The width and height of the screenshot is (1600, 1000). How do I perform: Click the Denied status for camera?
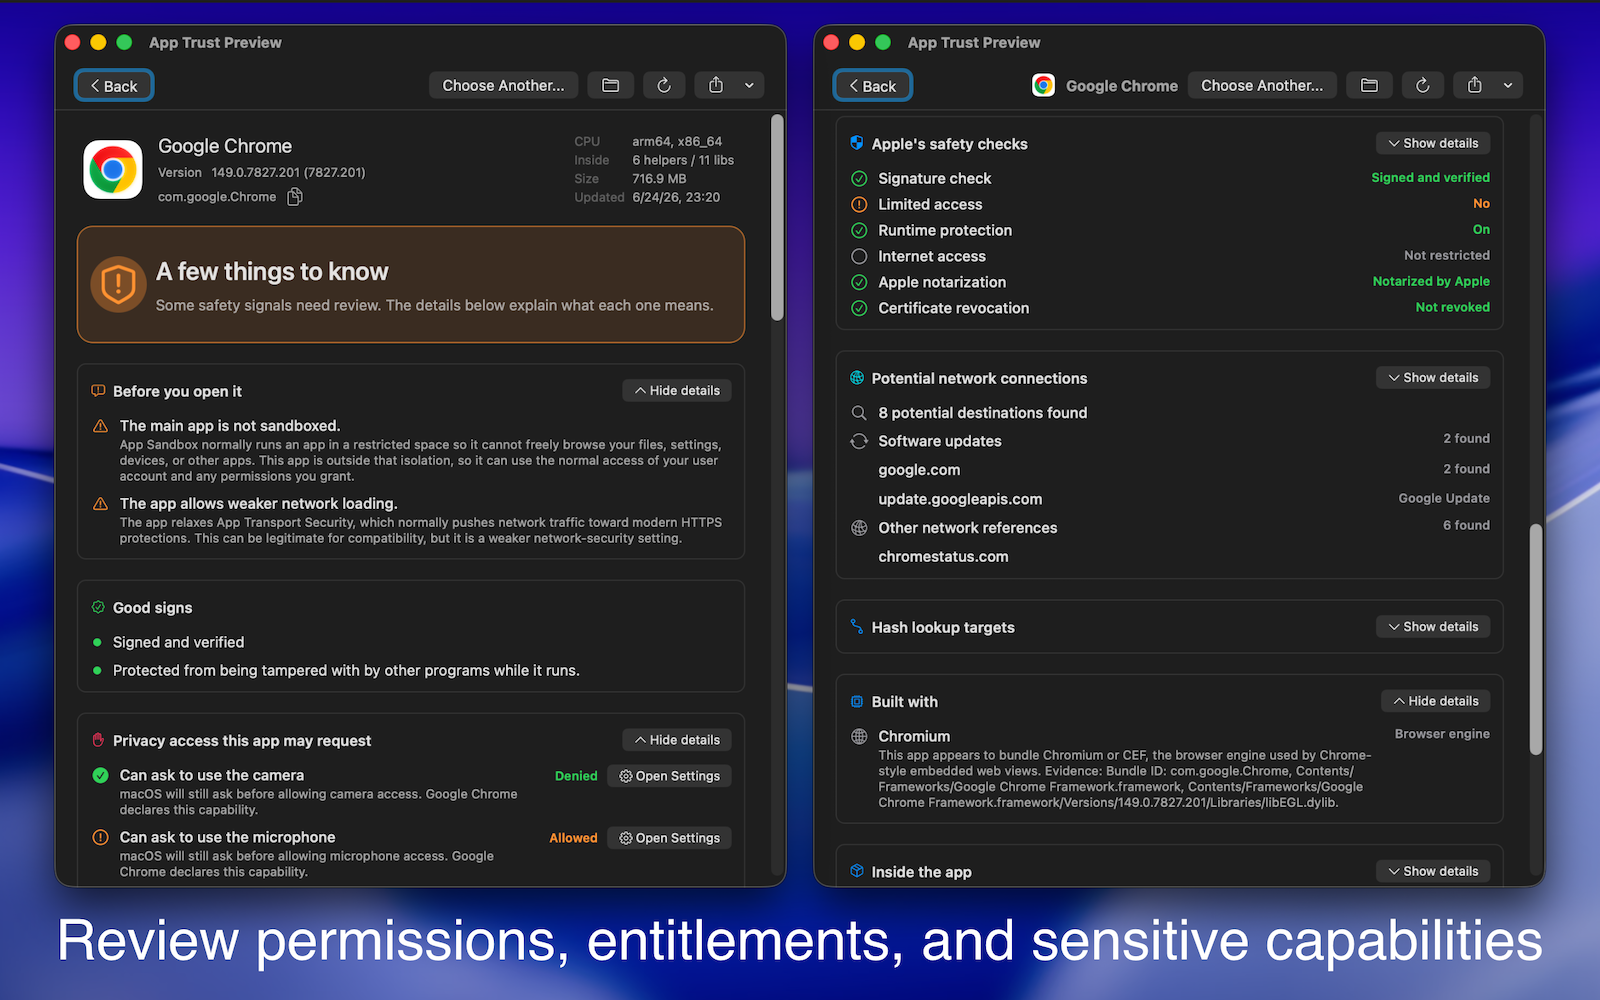click(576, 776)
